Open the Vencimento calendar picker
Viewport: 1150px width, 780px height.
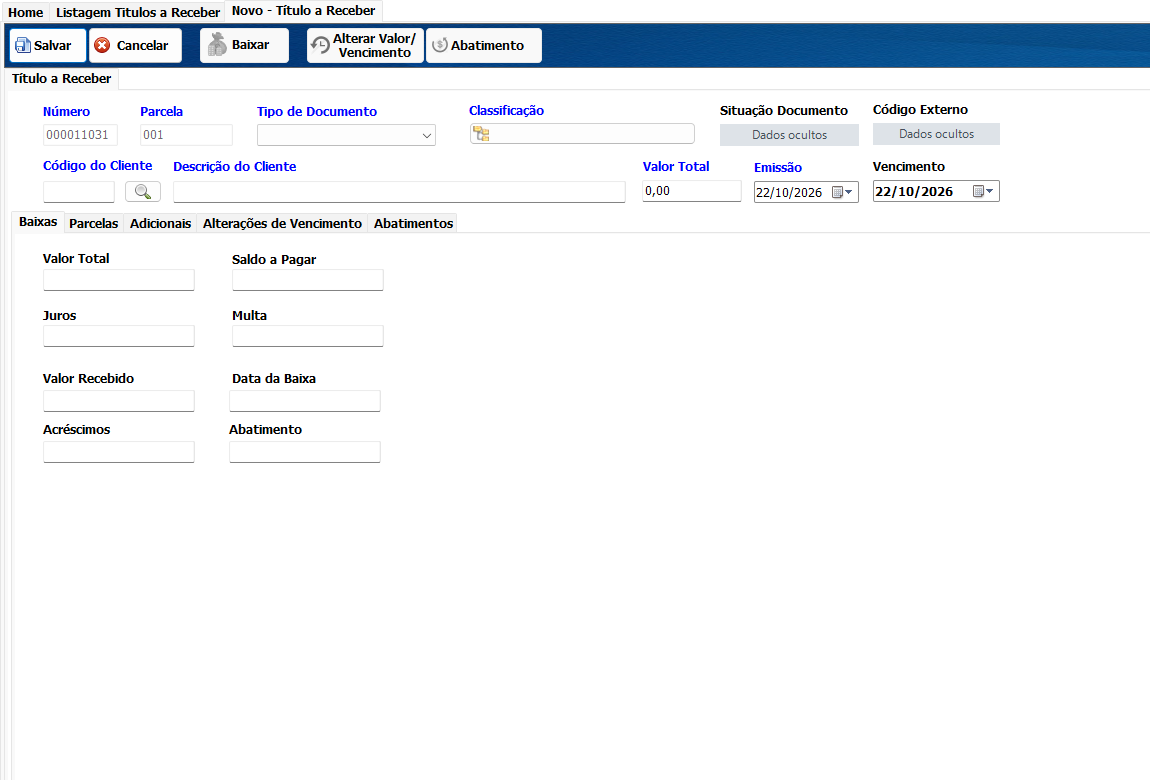tap(983, 191)
